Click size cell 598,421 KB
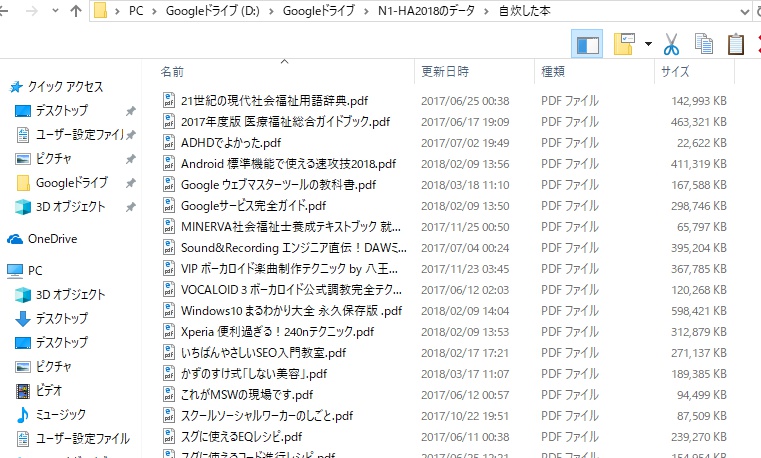Image resolution: width=761 pixels, height=458 pixels. point(699,311)
